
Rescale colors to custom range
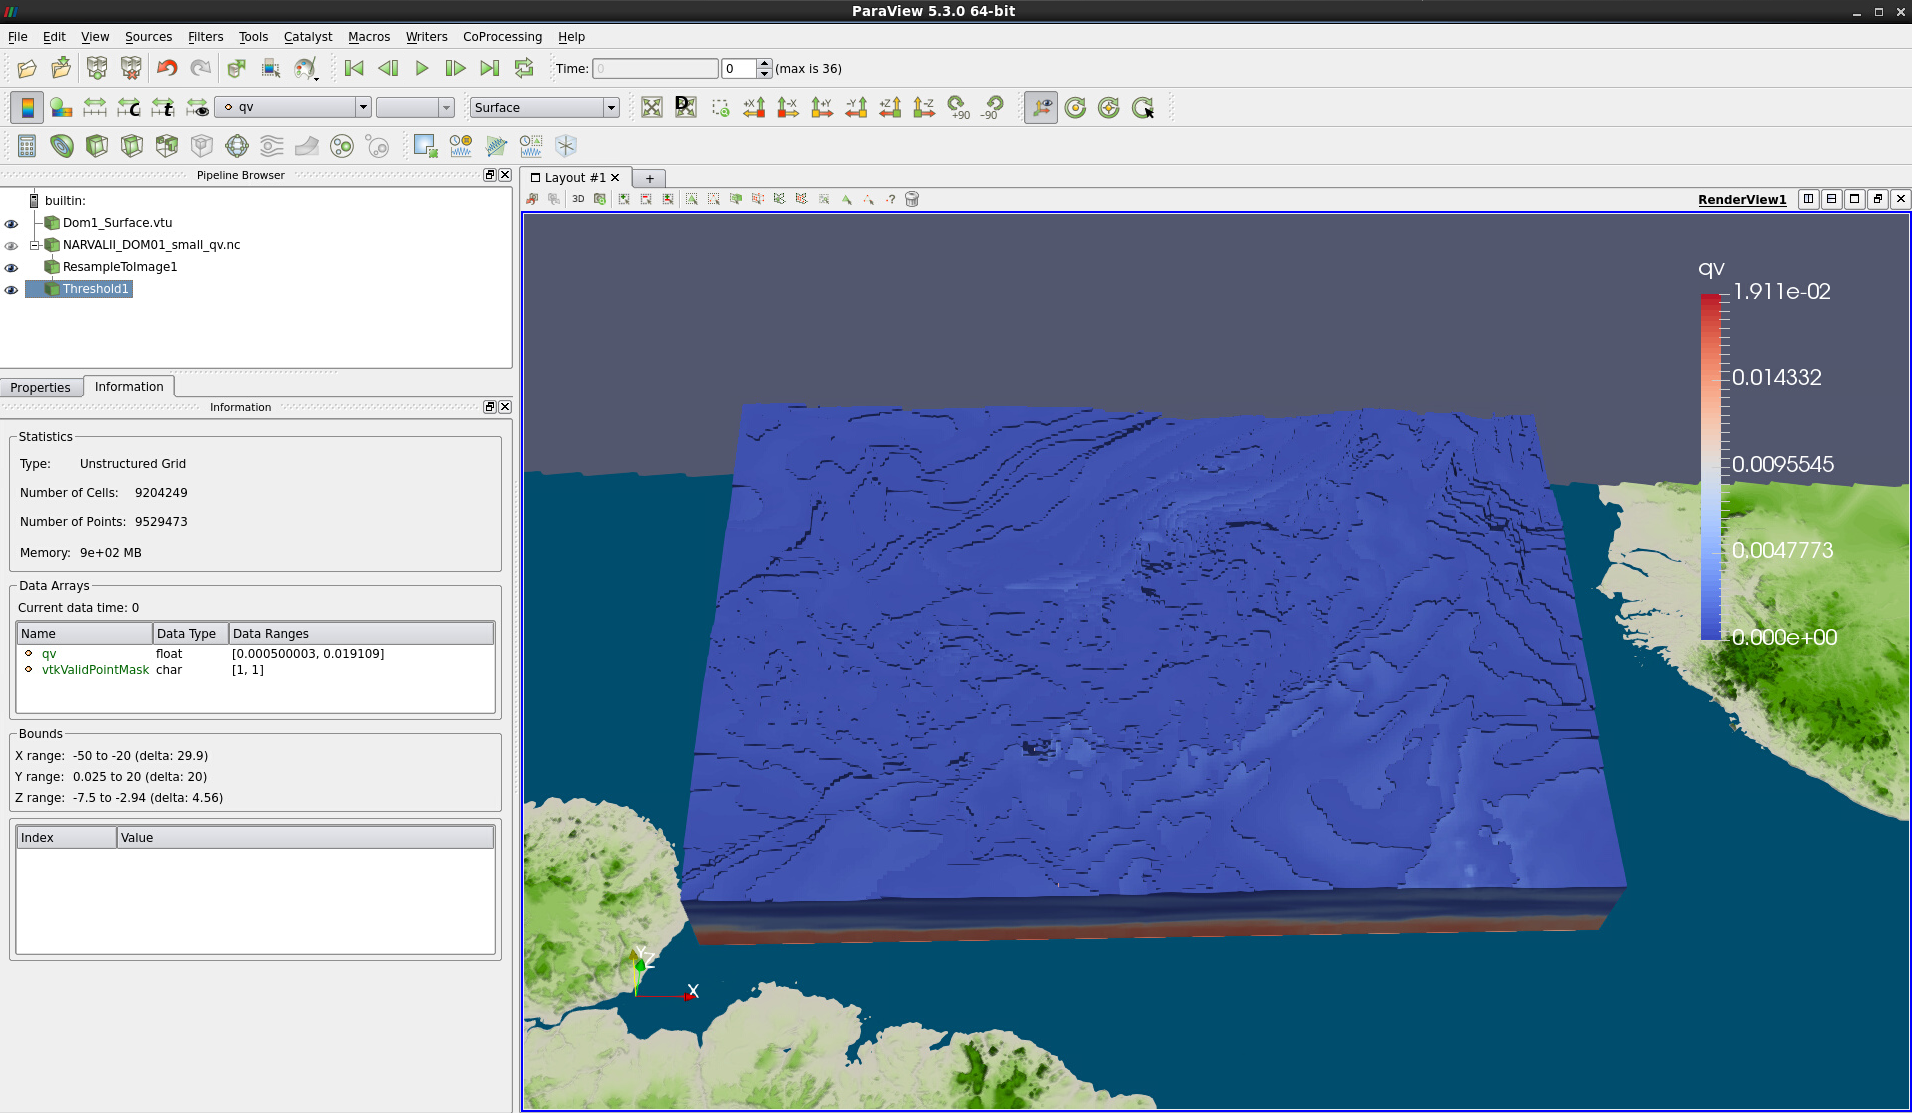129,107
